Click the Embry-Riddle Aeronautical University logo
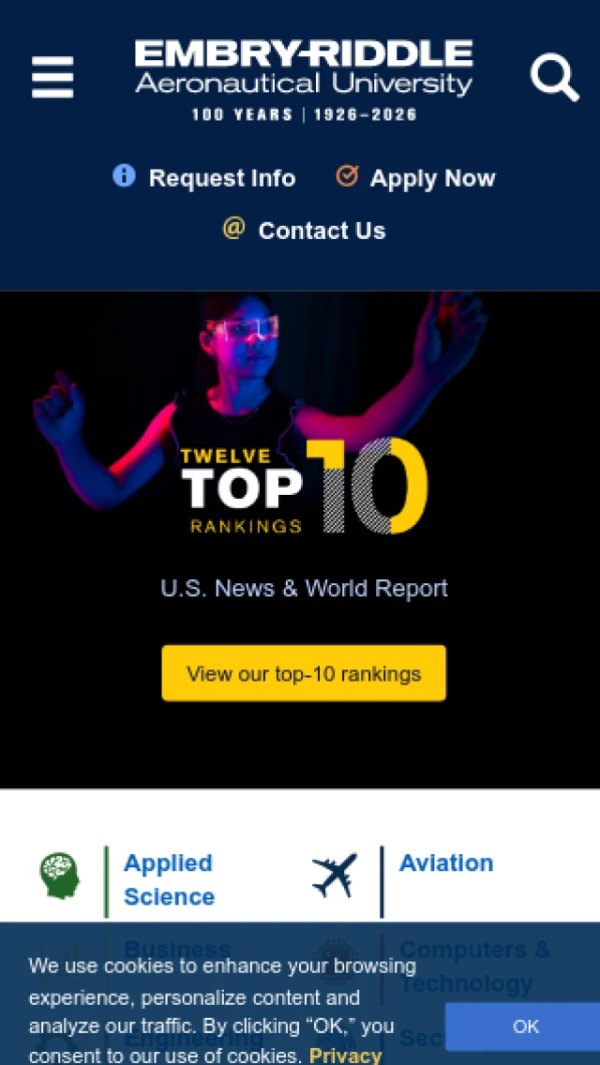This screenshot has width=600, height=1065. [x=304, y=79]
